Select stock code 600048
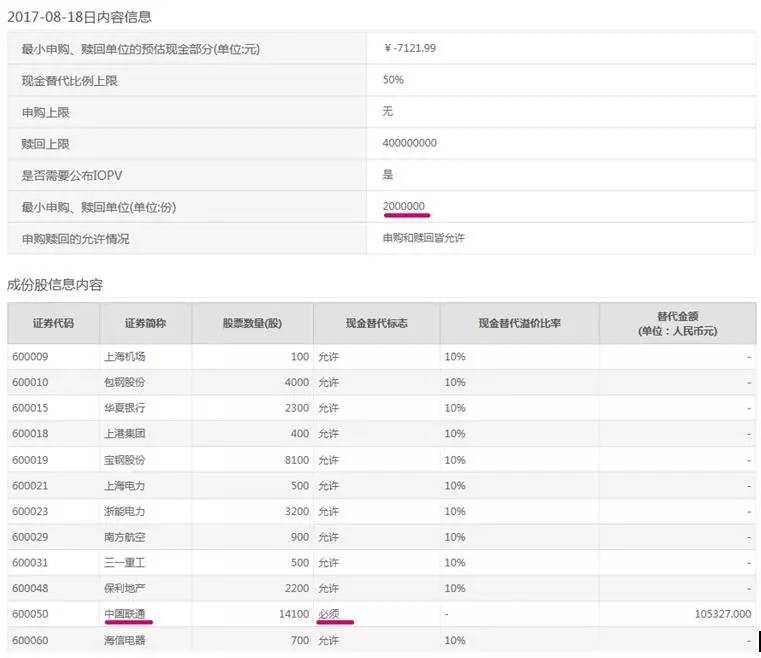This screenshot has width=761, height=658. [x=30, y=588]
